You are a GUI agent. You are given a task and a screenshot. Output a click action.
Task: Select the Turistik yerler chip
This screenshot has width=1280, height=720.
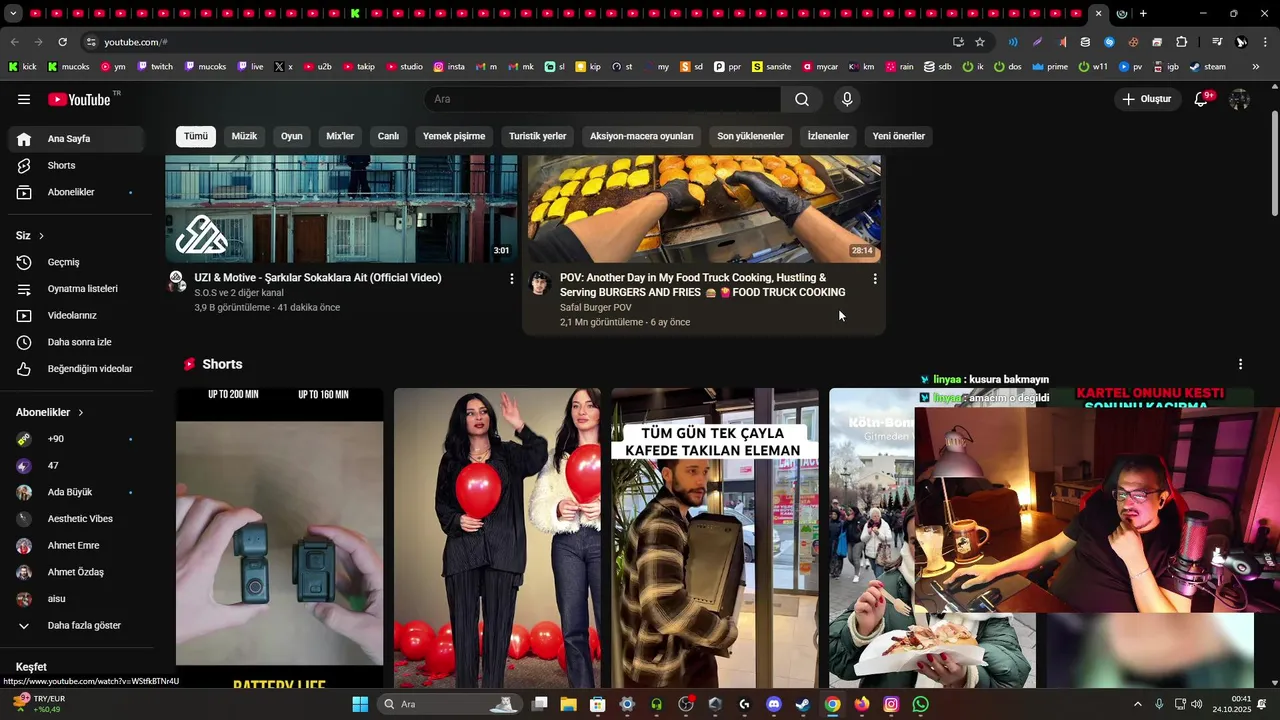538,136
